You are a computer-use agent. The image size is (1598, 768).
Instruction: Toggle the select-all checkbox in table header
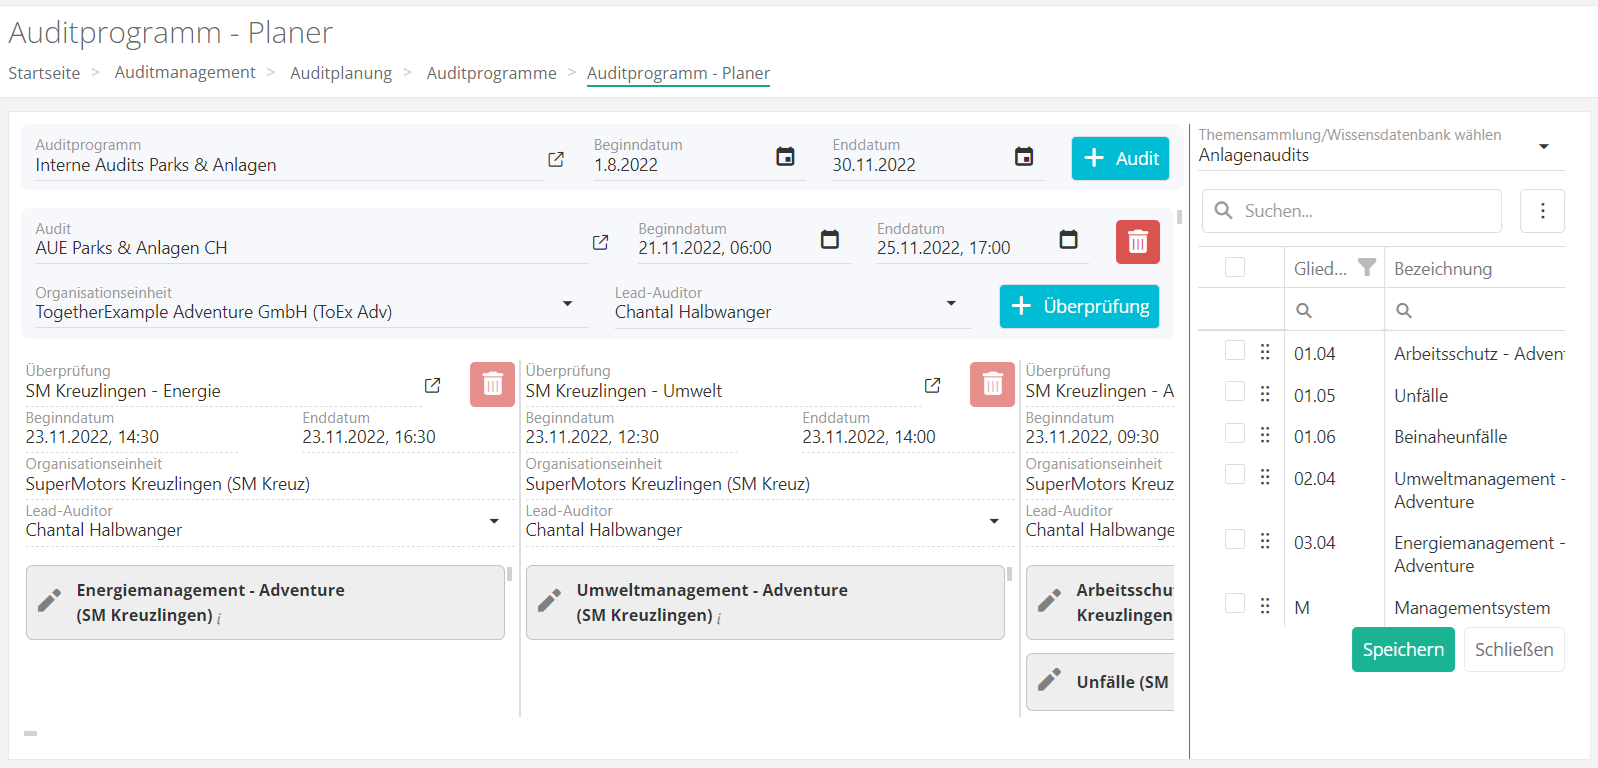pyautogui.click(x=1235, y=267)
